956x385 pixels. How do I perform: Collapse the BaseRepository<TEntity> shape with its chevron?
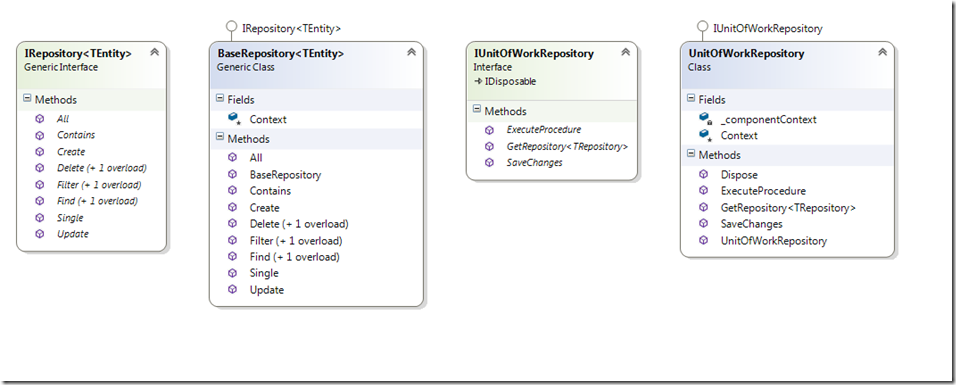[x=411, y=52]
